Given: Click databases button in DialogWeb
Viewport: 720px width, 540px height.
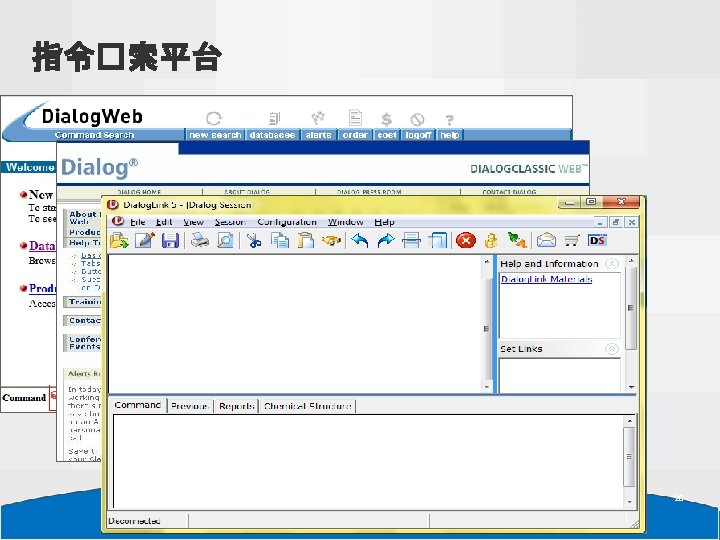Looking at the screenshot, I should pos(272,135).
